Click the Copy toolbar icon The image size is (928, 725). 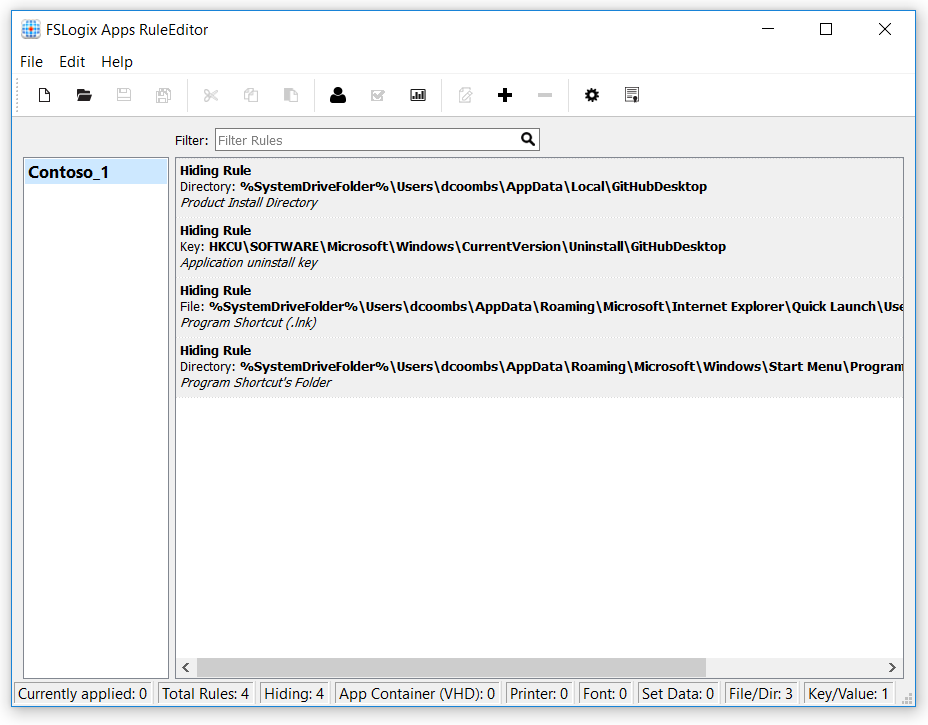point(251,95)
